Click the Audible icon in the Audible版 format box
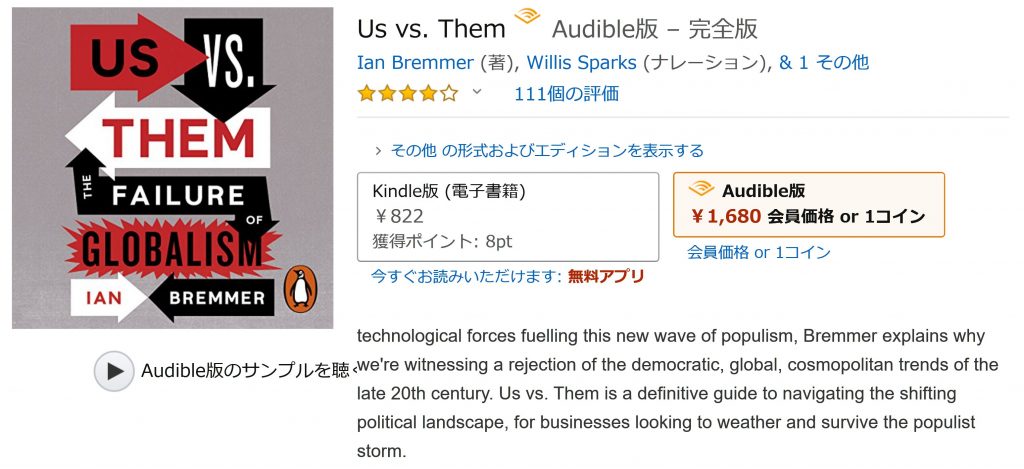Screen dimensions: 1024x469 pyautogui.click(x=701, y=189)
